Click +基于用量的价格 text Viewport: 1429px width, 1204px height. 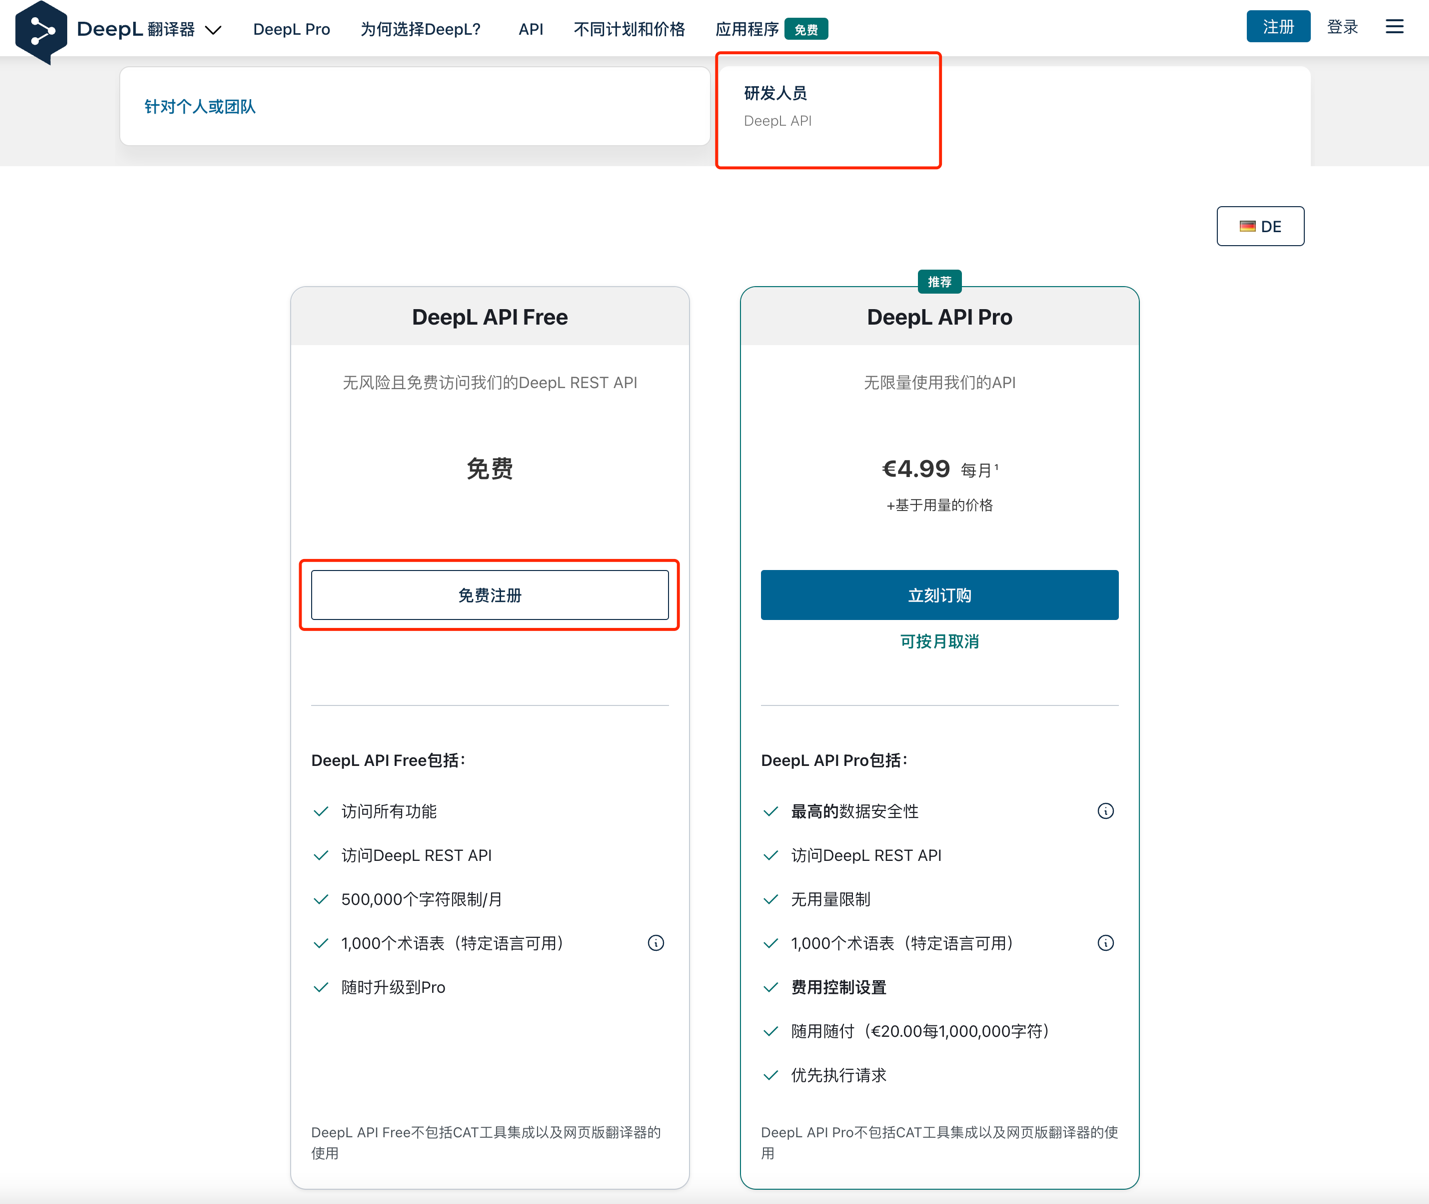(939, 505)
